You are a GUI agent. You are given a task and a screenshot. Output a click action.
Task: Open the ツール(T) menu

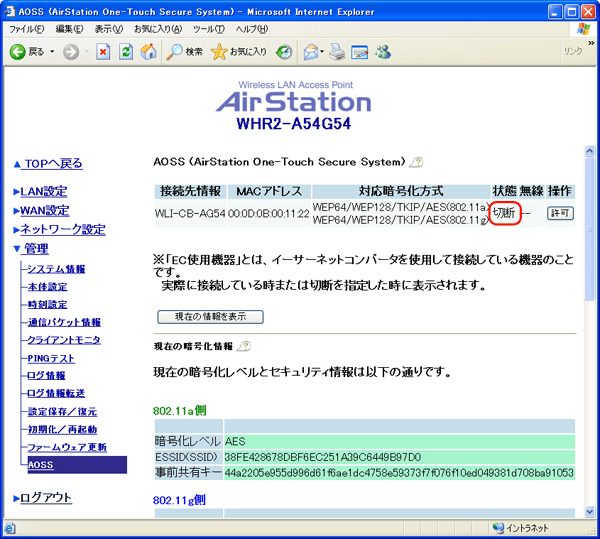tap(209, 29)
